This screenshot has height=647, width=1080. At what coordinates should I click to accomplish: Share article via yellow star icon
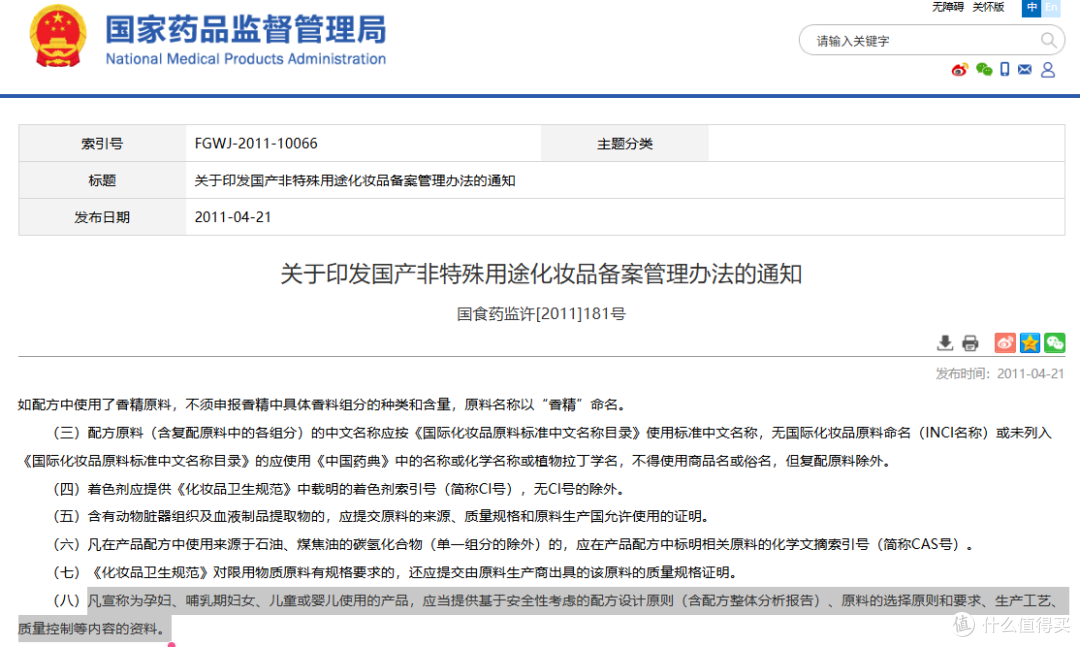1030,342
